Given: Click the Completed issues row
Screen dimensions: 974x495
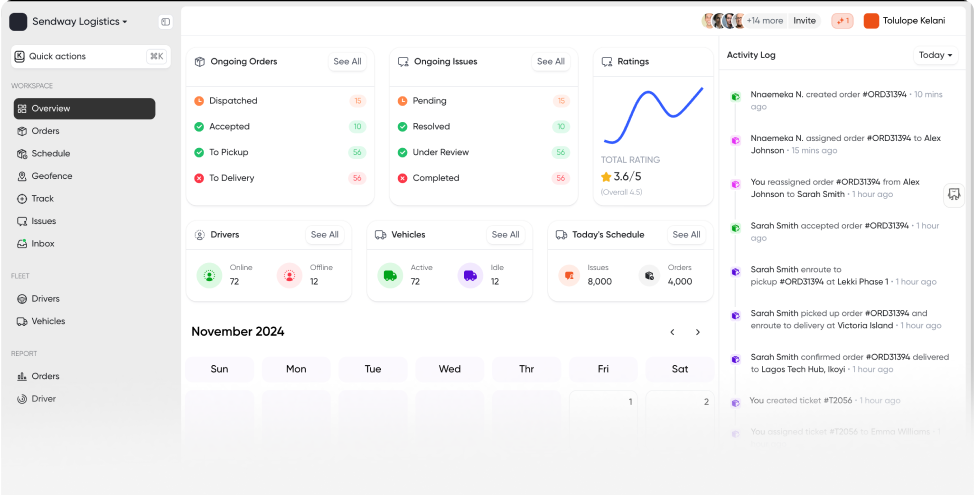Looking at the screenshot, I should (x=484, y=178).
